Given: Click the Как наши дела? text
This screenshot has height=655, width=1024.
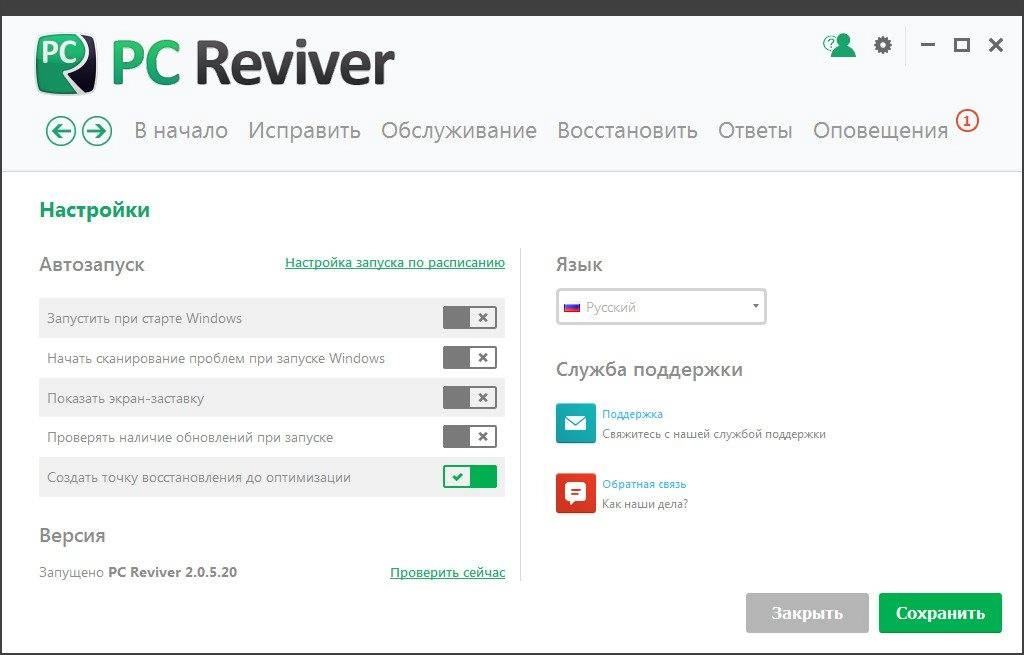Looking at the screenshot, I should point(645,504).
